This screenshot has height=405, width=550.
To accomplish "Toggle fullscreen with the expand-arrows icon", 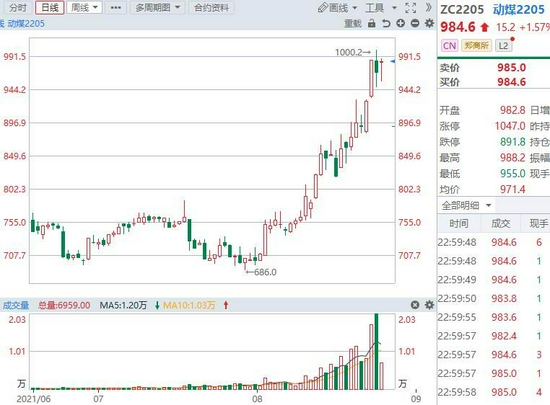I will 411,8.
